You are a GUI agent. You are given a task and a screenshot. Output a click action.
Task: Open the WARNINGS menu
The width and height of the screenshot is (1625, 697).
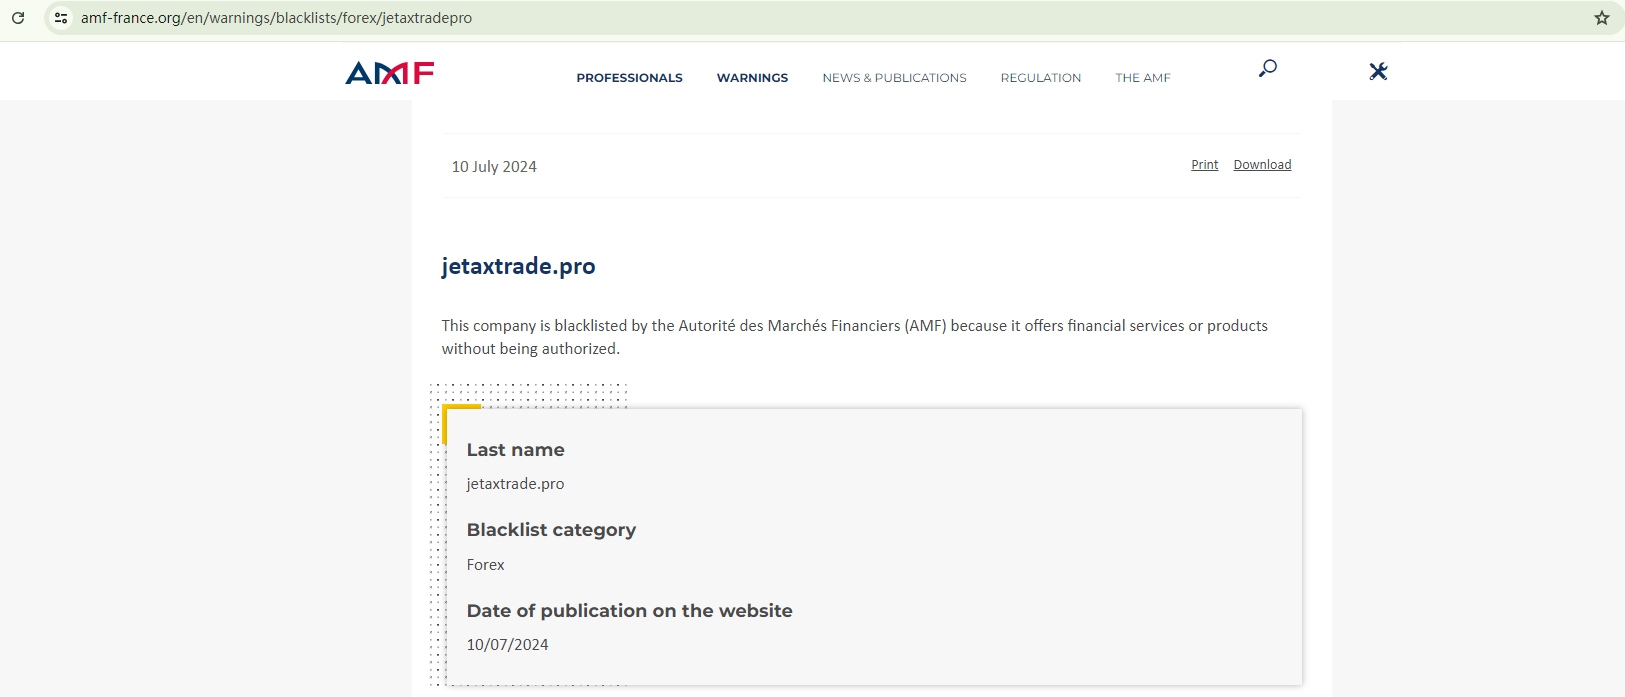point(752,78)
